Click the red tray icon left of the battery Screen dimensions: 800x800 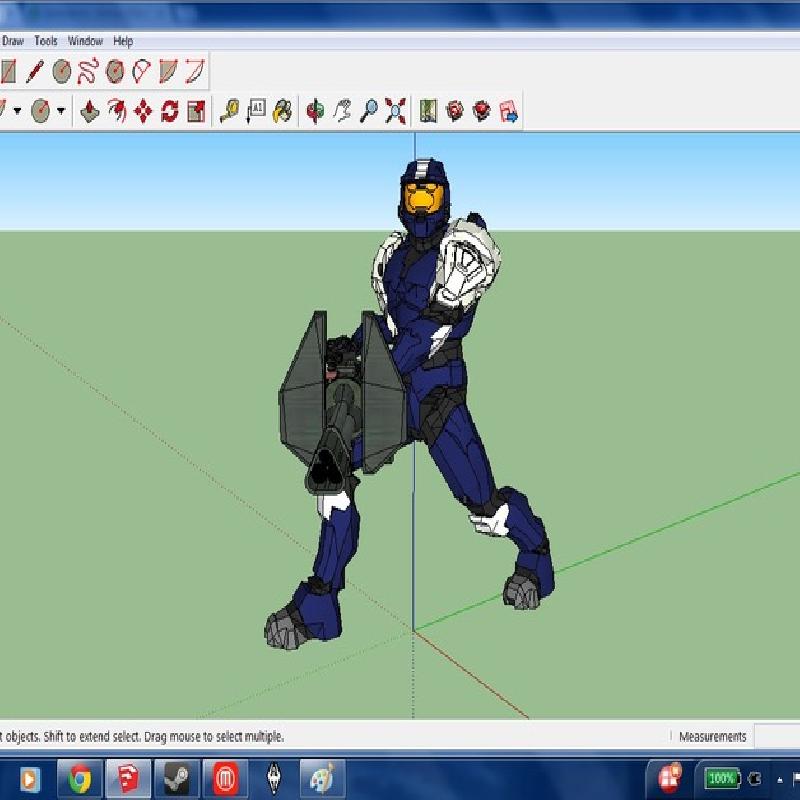coord(670,778)
